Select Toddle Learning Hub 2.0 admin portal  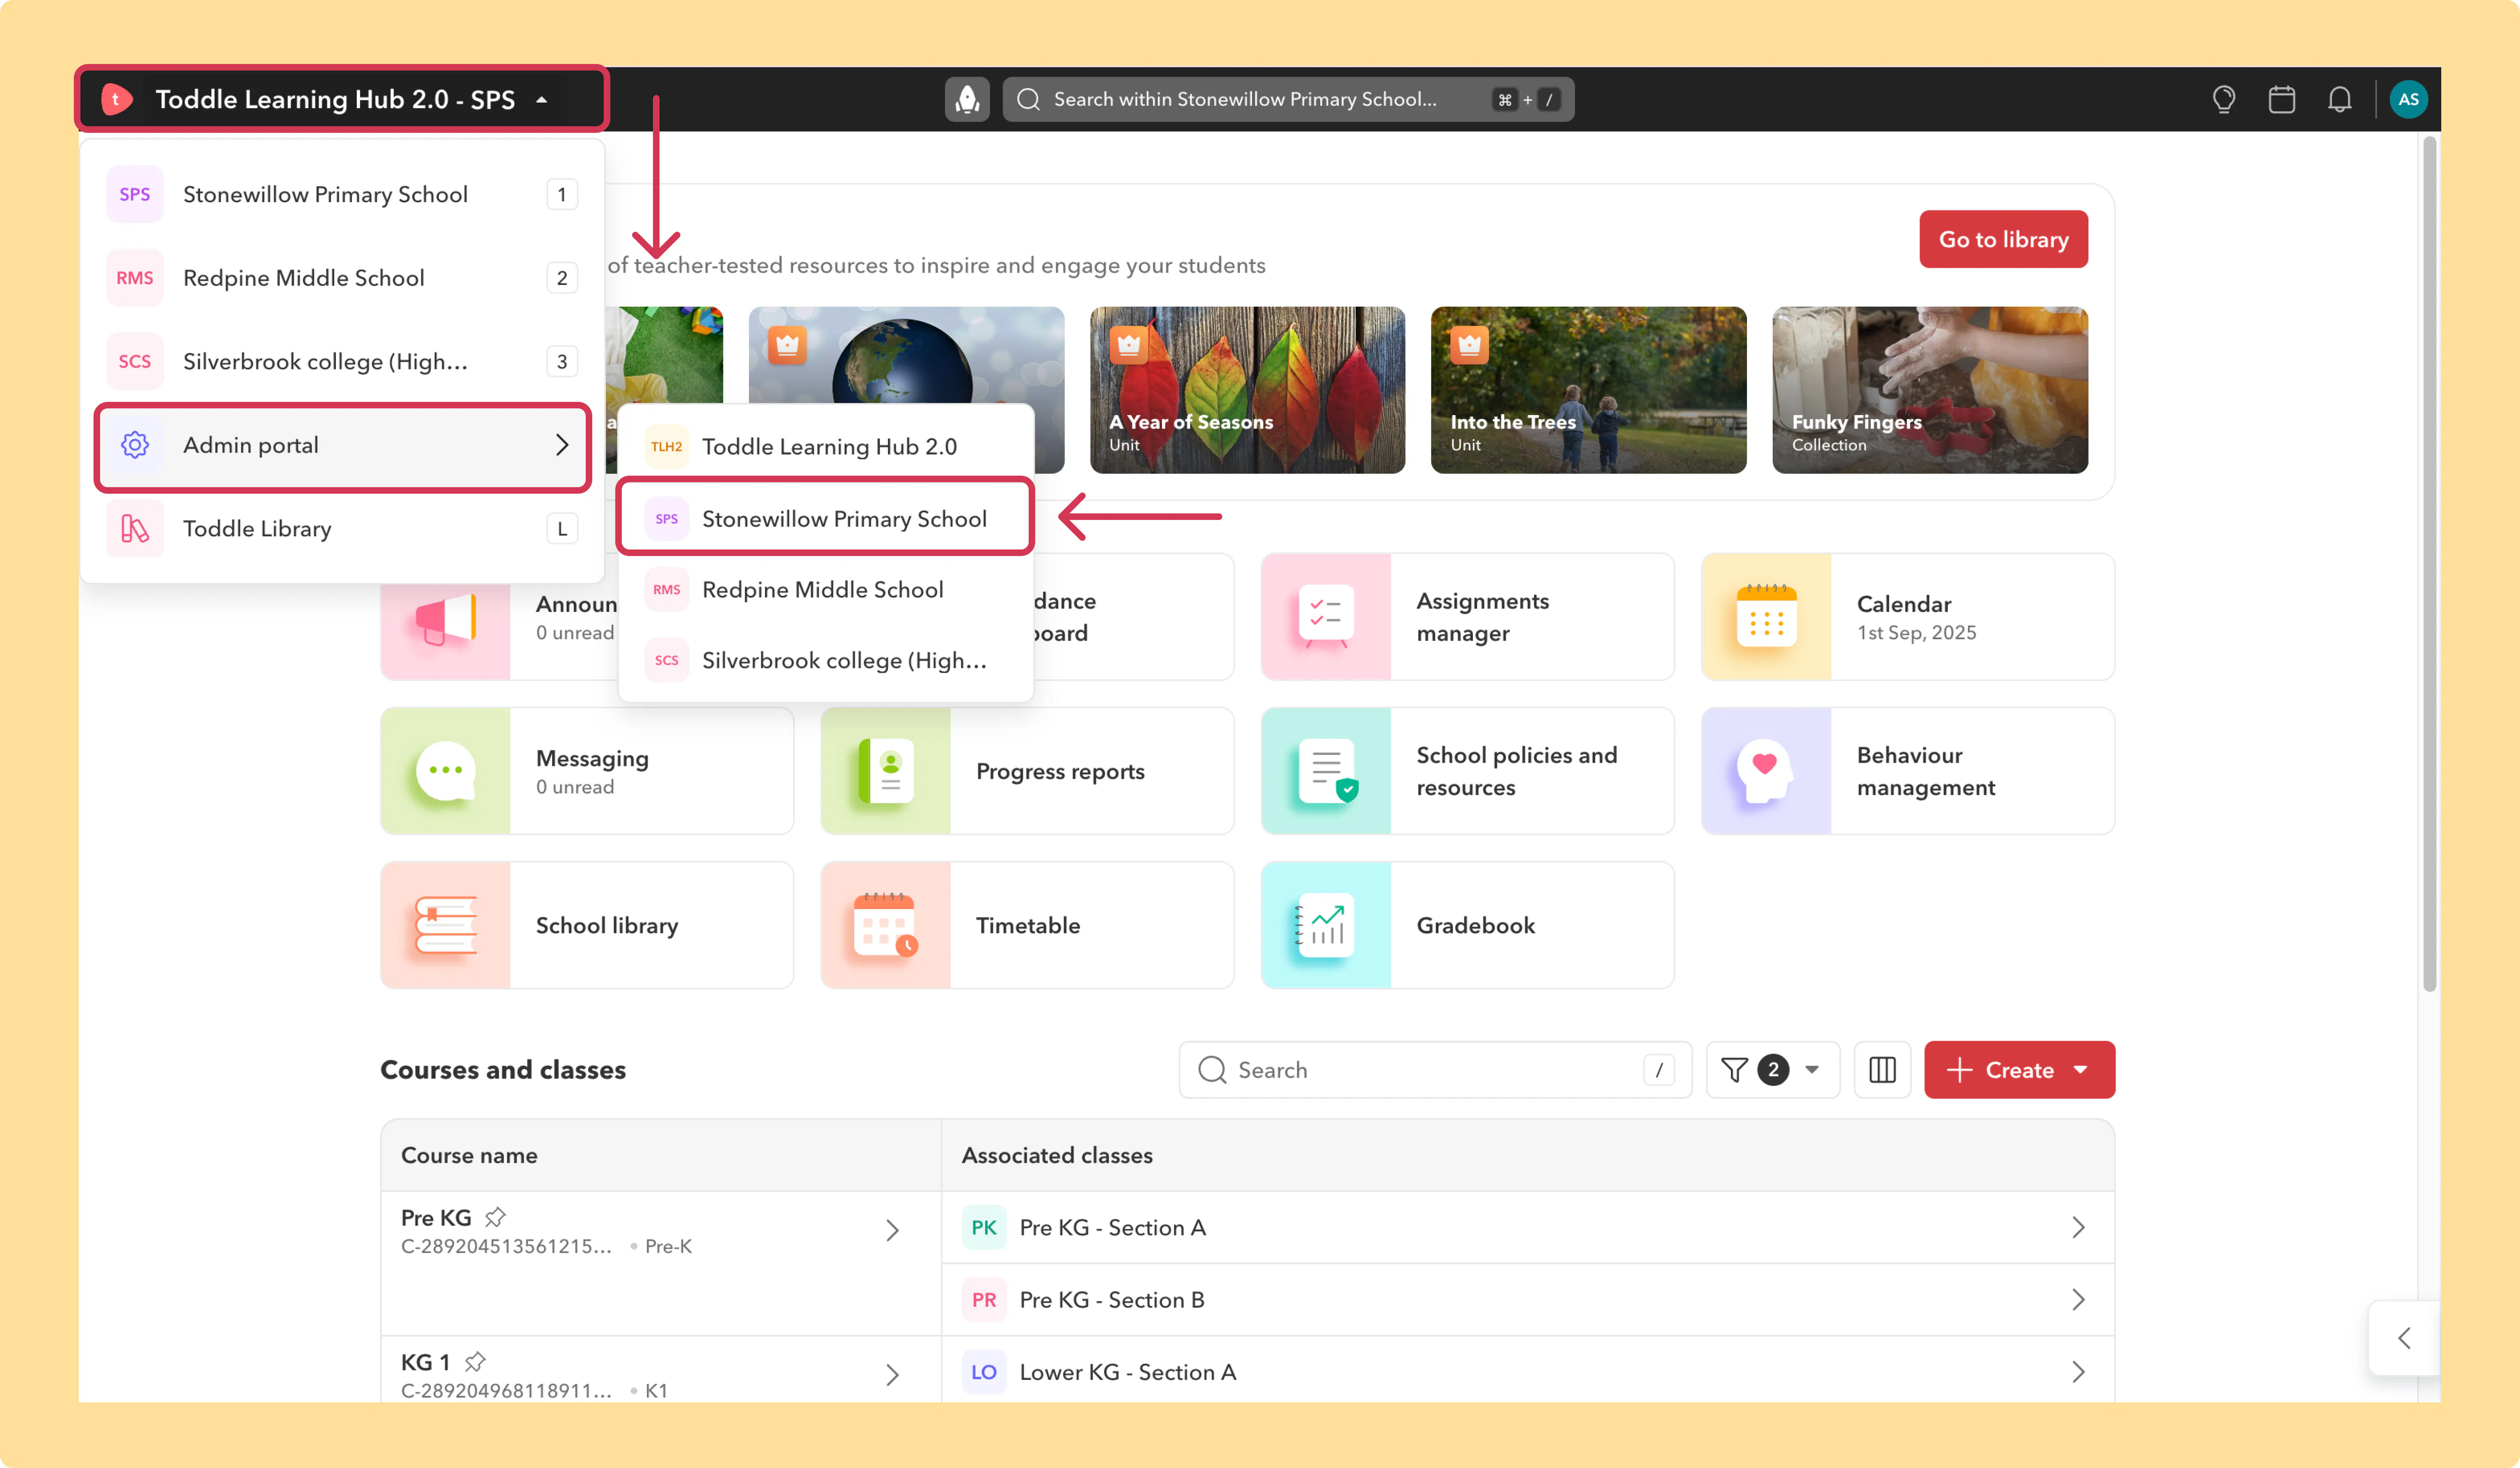[x=826, y=446]
